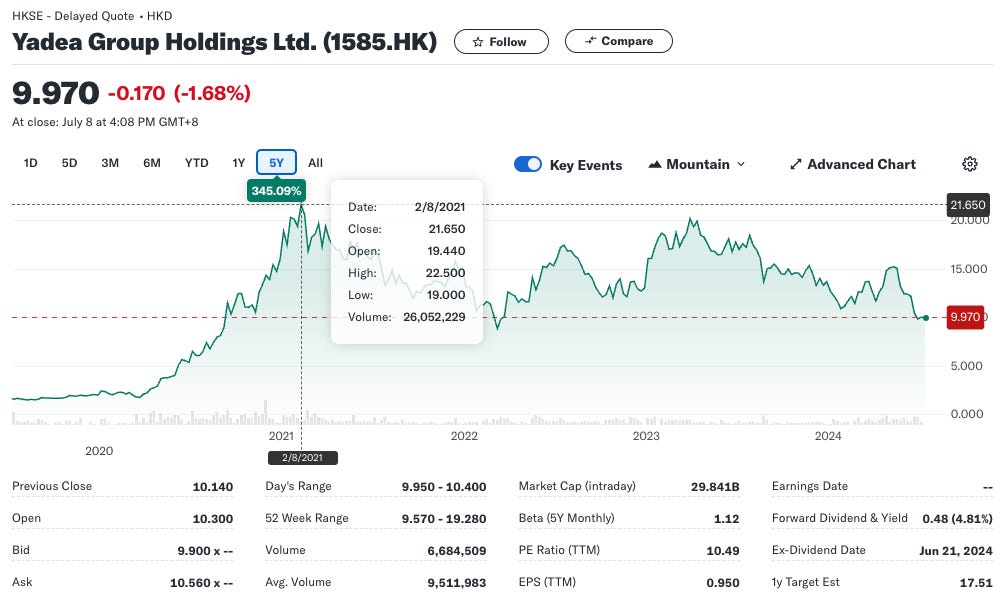
Task: Click the Open value 10.300
Action: click(x=213, y=519)
